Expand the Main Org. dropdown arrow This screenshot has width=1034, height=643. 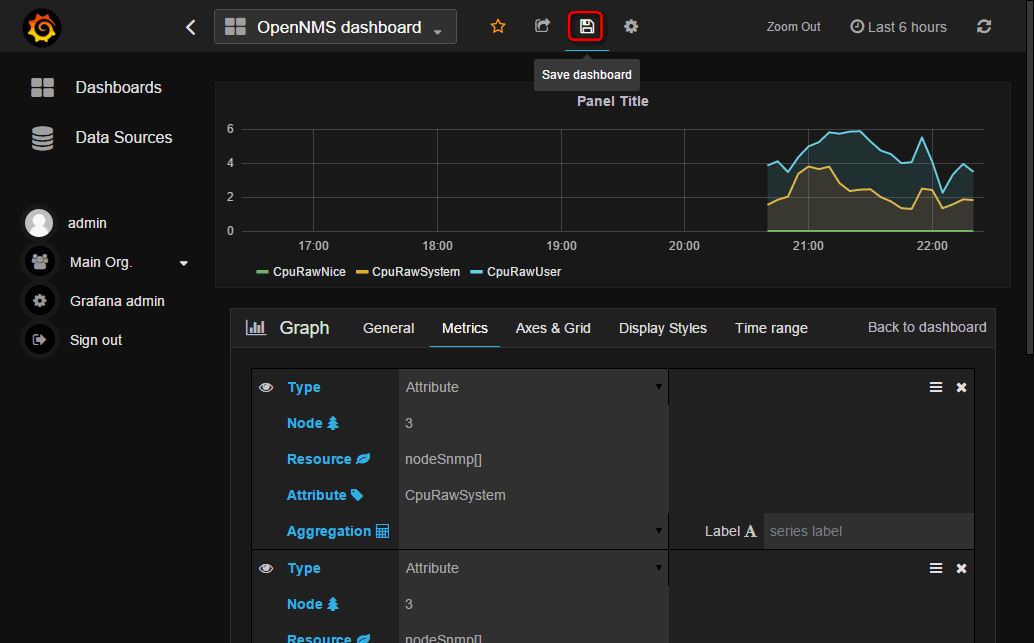point(184,263)
